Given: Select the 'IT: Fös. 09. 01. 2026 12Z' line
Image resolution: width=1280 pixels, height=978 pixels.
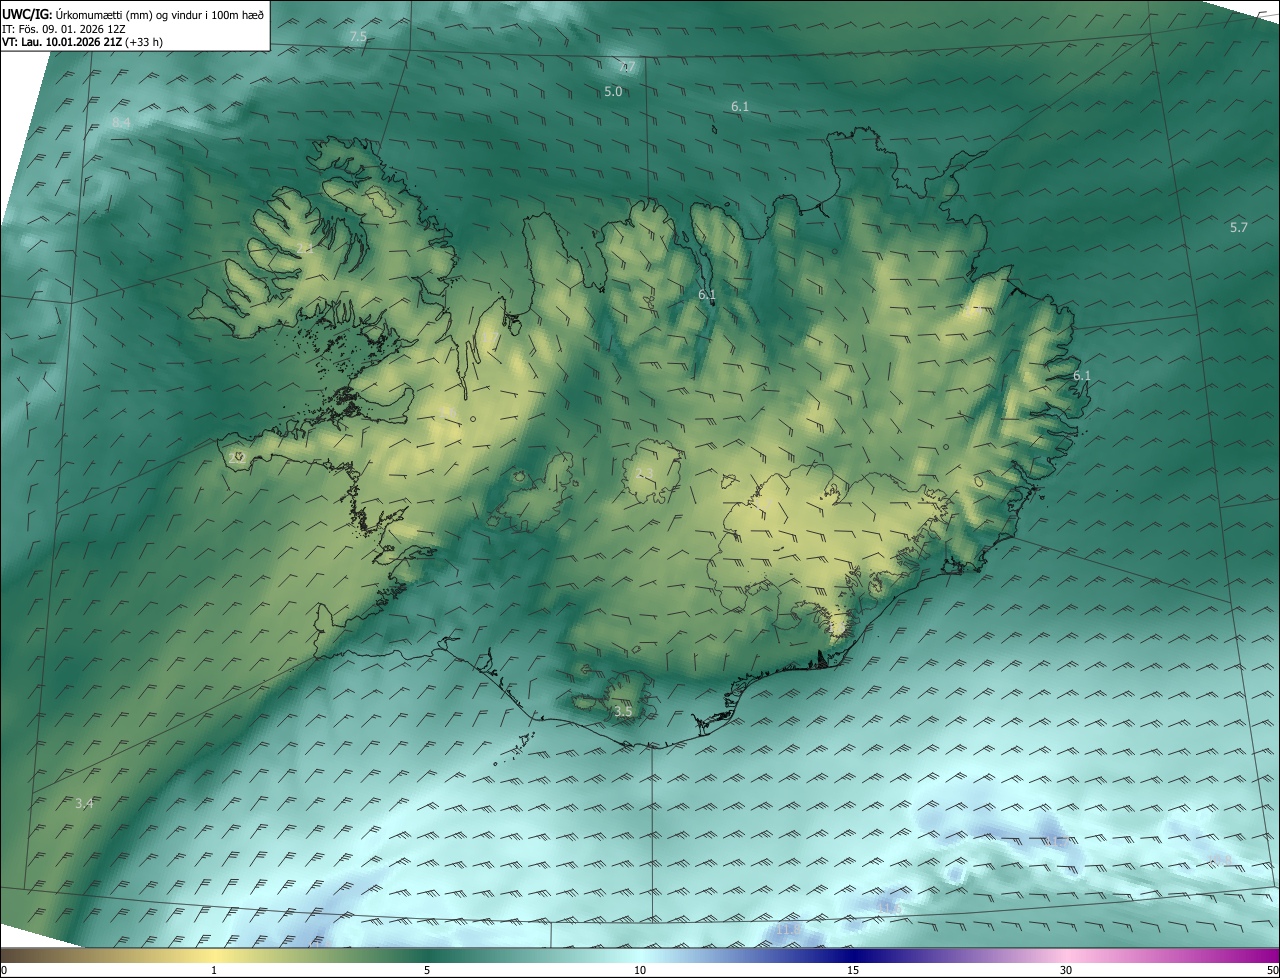Looking at the screenshot, I should coord(63,29).
